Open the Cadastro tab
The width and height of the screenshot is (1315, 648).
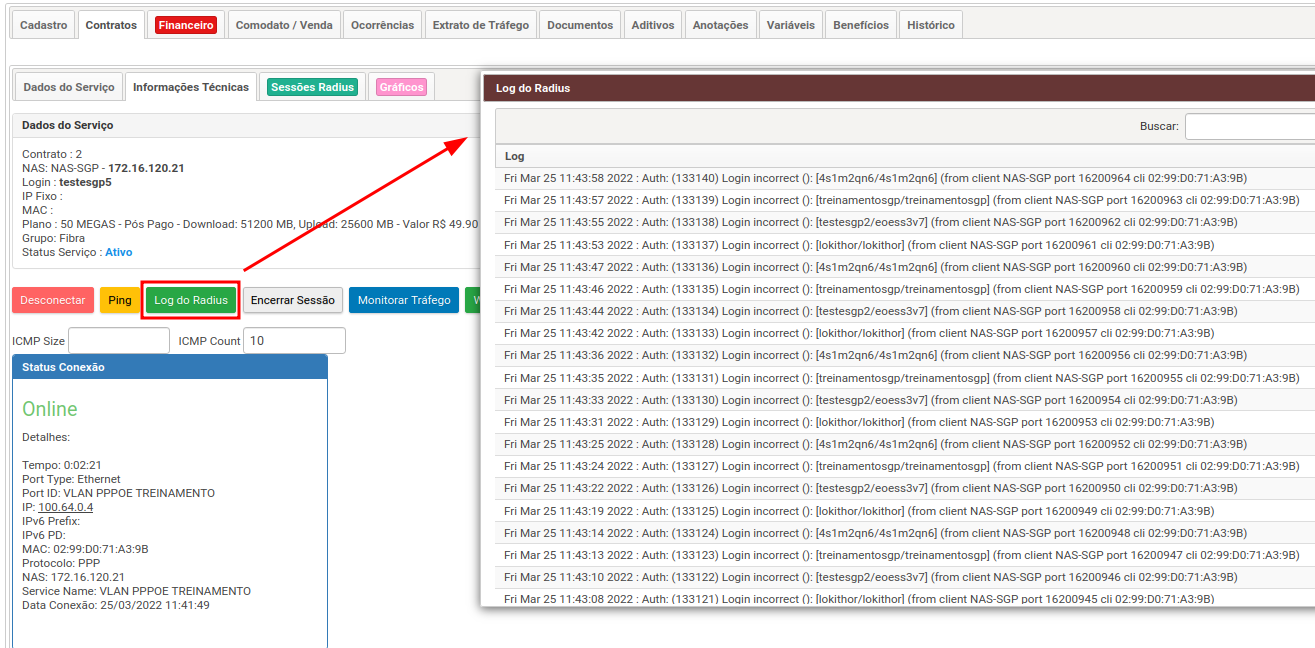point(44,25)
